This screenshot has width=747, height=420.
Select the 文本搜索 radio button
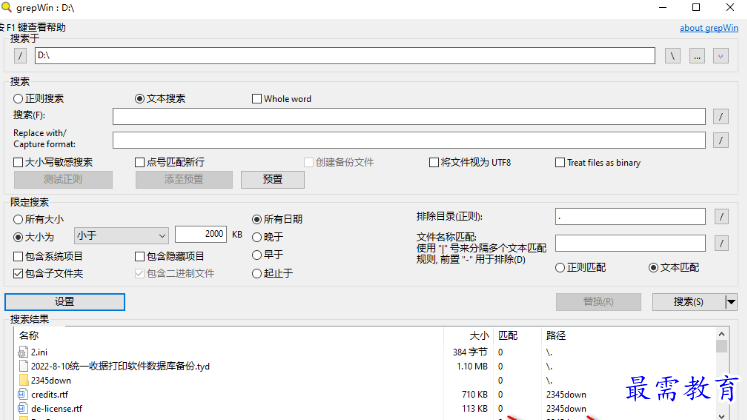[140, 99]
